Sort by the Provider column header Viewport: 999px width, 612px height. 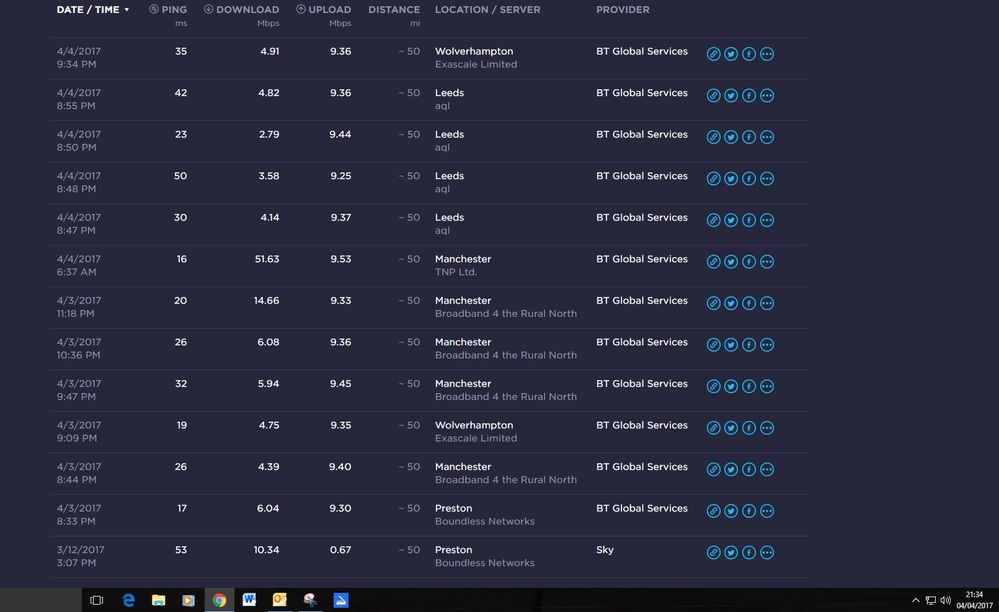click(622, 10)
